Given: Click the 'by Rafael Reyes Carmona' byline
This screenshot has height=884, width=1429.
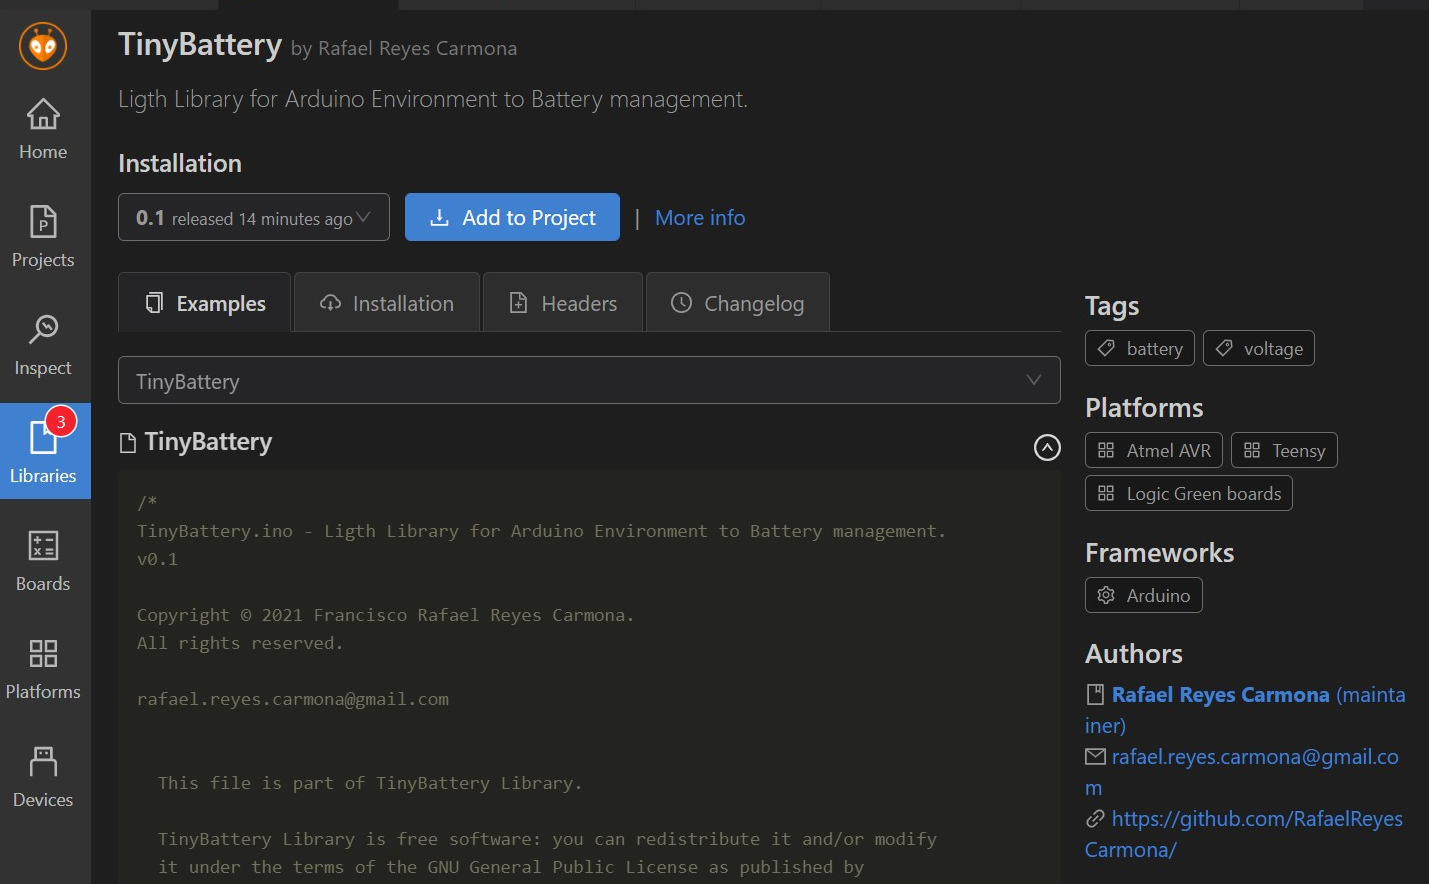Looking at the screenshot, I should 404,48.
